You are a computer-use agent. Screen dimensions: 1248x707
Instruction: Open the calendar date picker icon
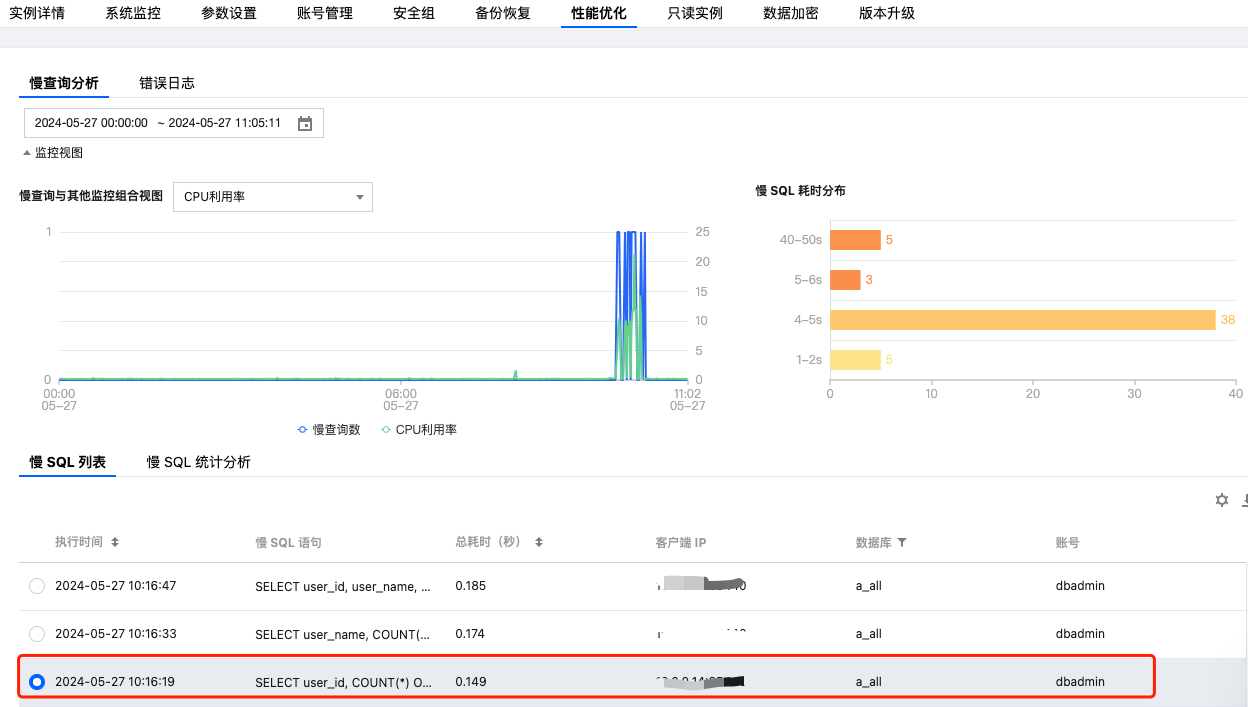pos(305,123)
